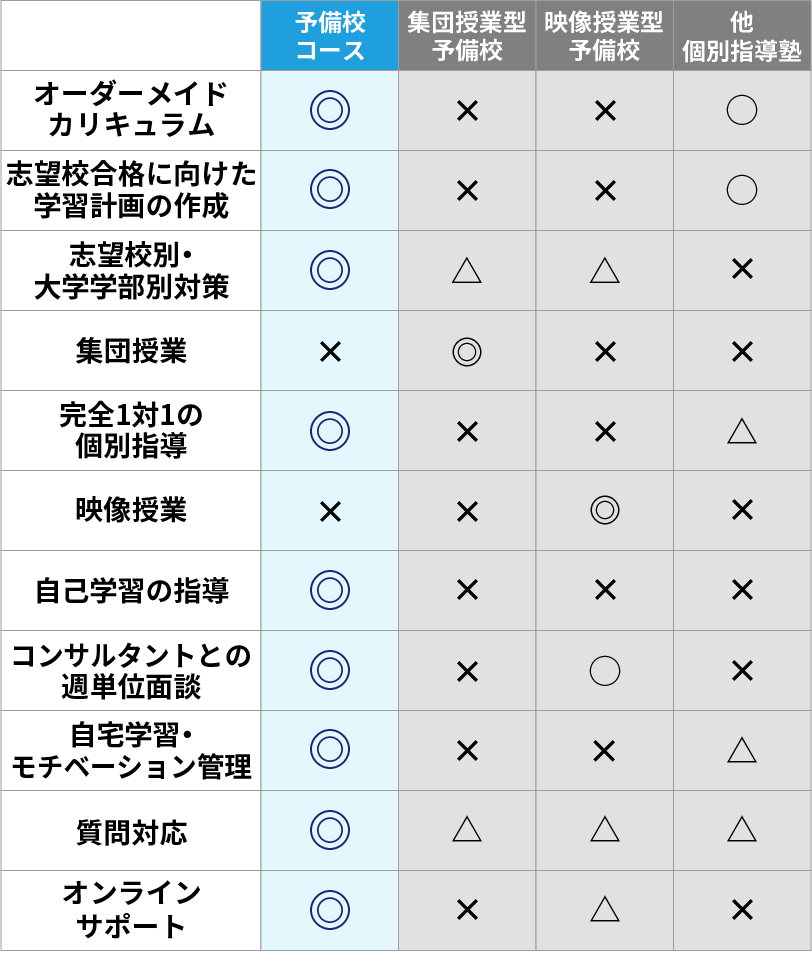Click the 志望校合格に向けた学習計画の作成 row label
Screen dimensions: 812x973
click(131, 190)
